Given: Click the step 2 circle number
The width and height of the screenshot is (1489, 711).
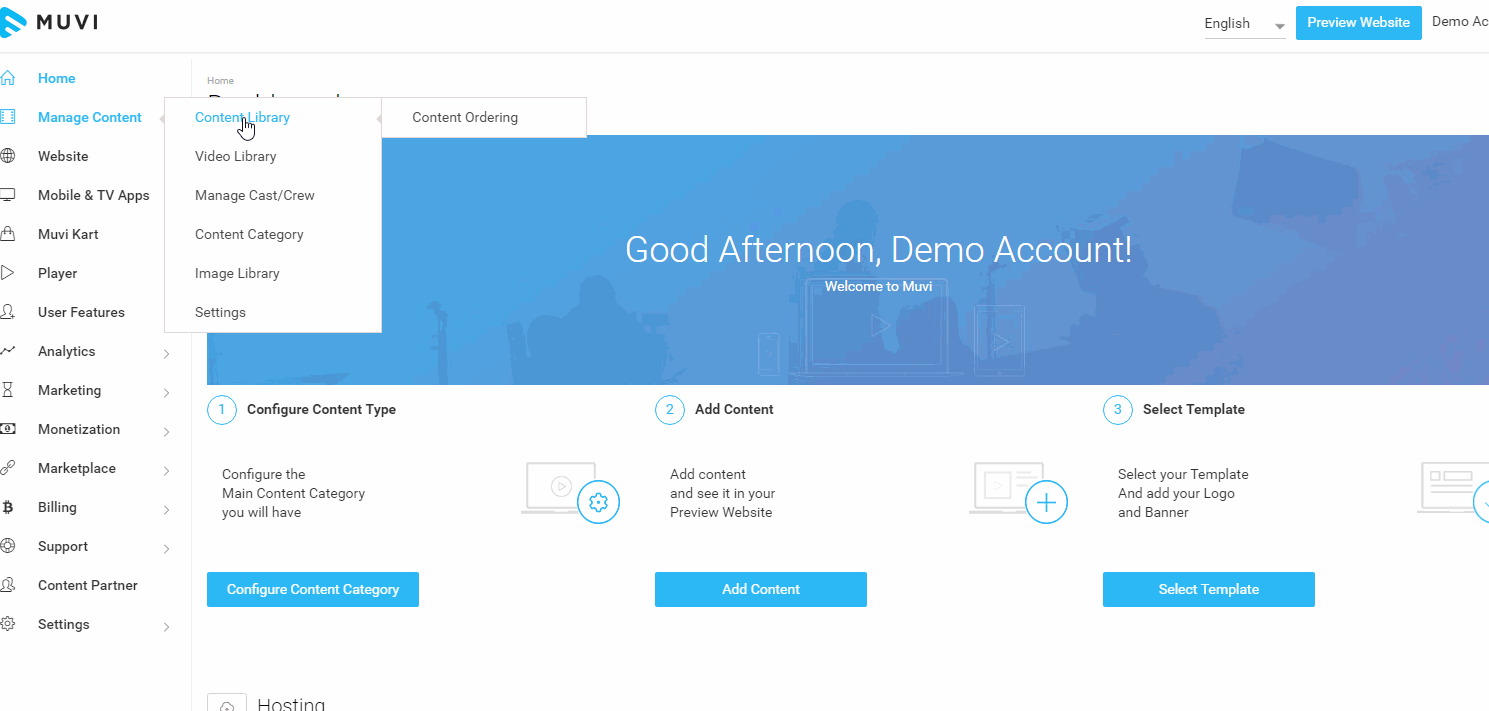Looking at the screenshot, I should (670, 410).
